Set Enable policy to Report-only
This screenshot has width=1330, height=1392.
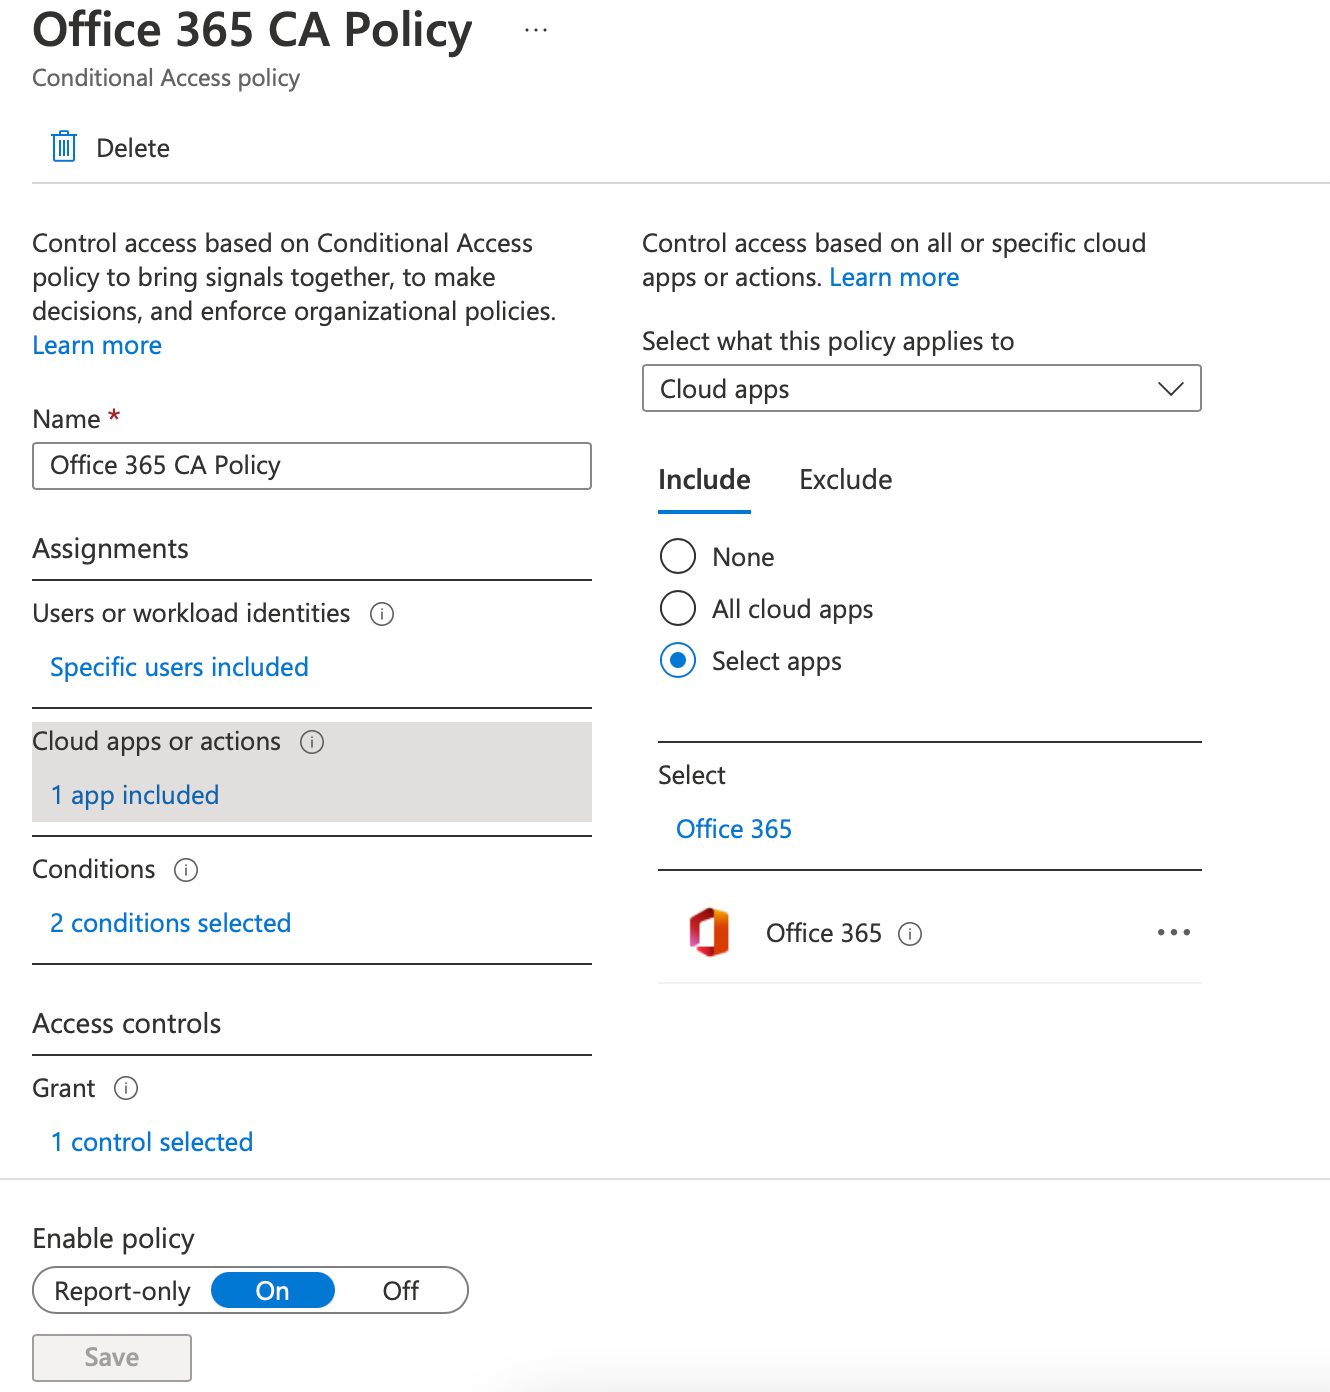(x=122, y=1291)
